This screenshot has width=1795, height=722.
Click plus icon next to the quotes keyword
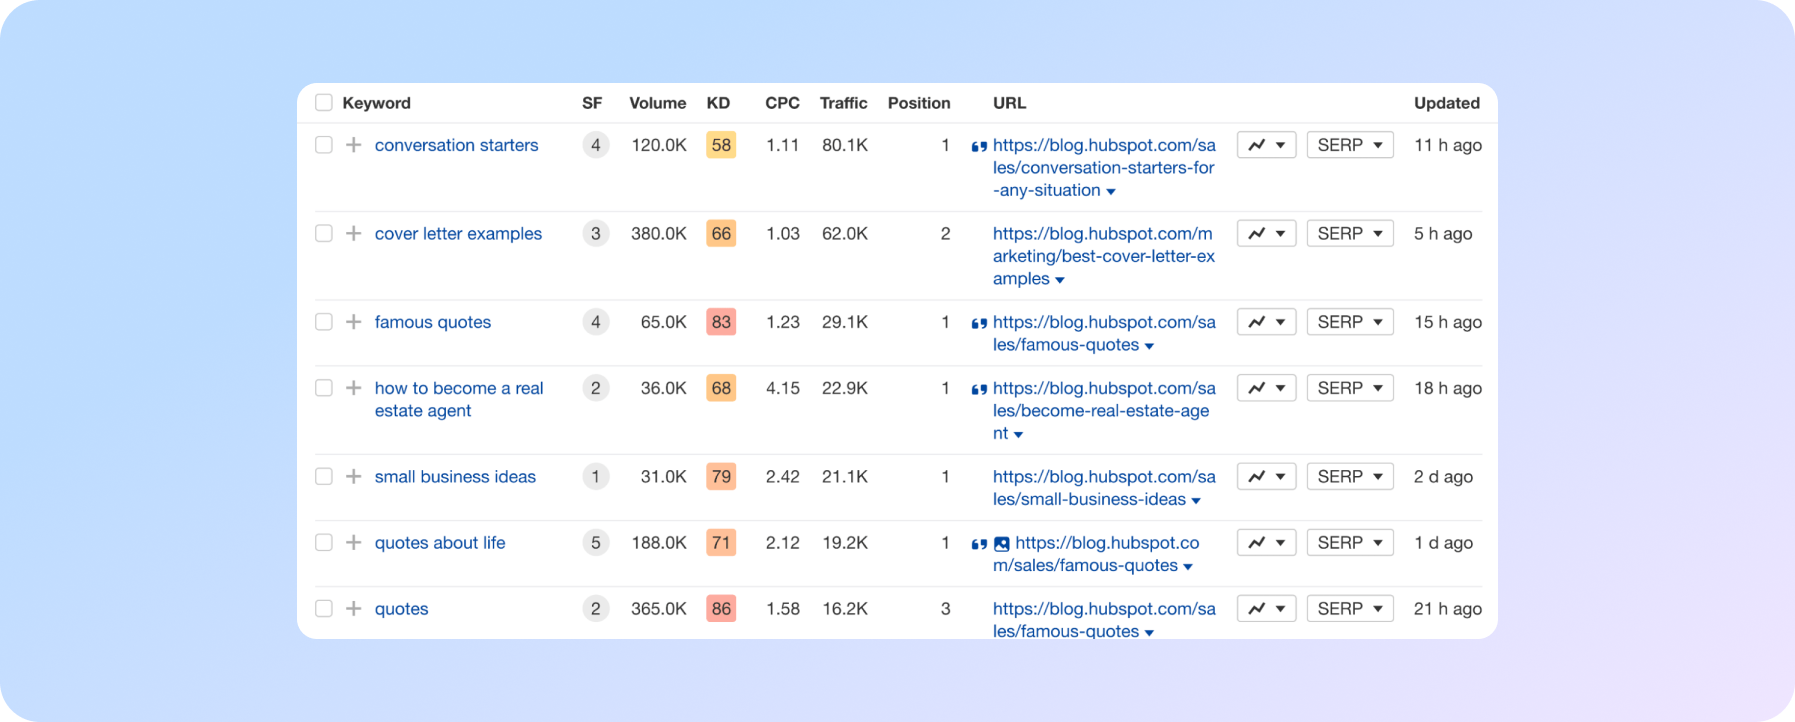pyautogui.click(x=353, y=608)
